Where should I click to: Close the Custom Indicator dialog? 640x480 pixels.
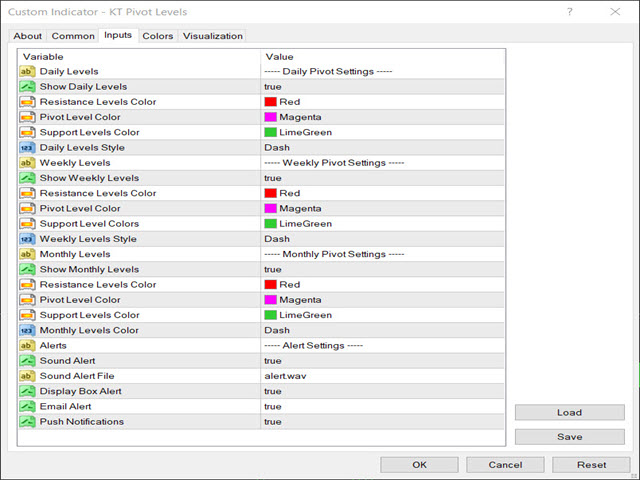615,12
